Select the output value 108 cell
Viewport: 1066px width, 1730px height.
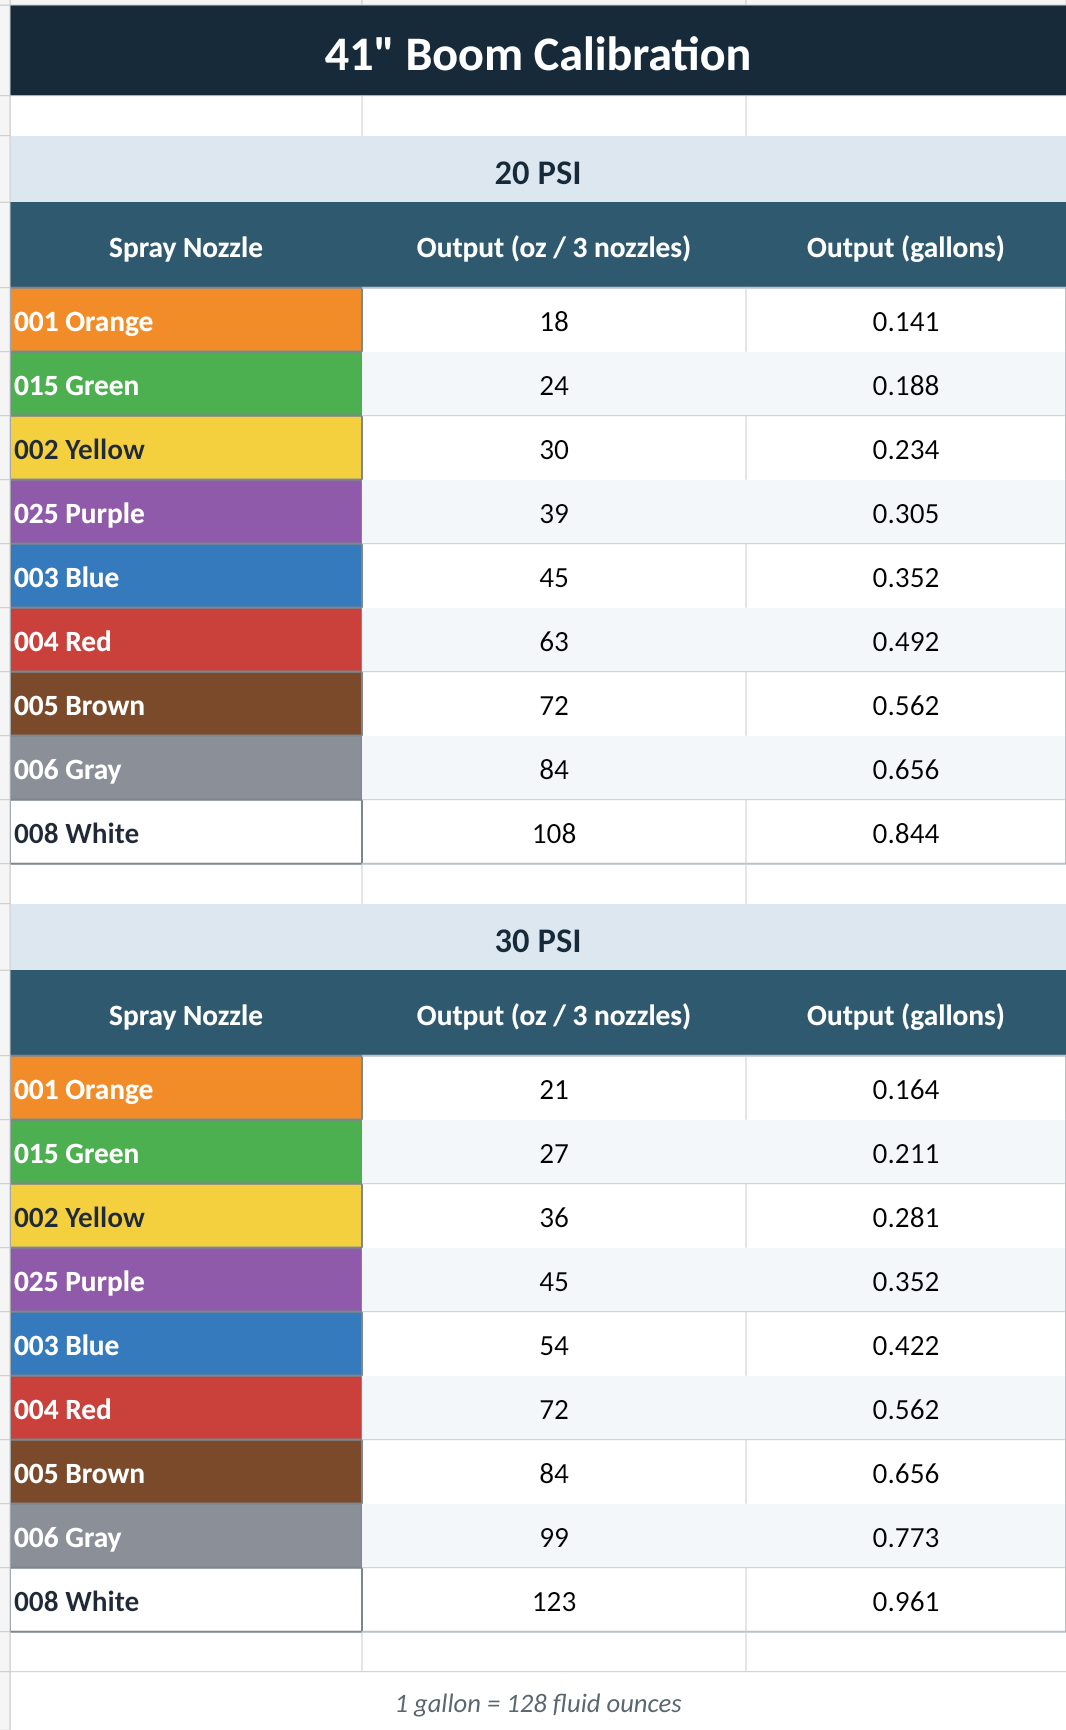pyautogui.click(x=554, y=833)
